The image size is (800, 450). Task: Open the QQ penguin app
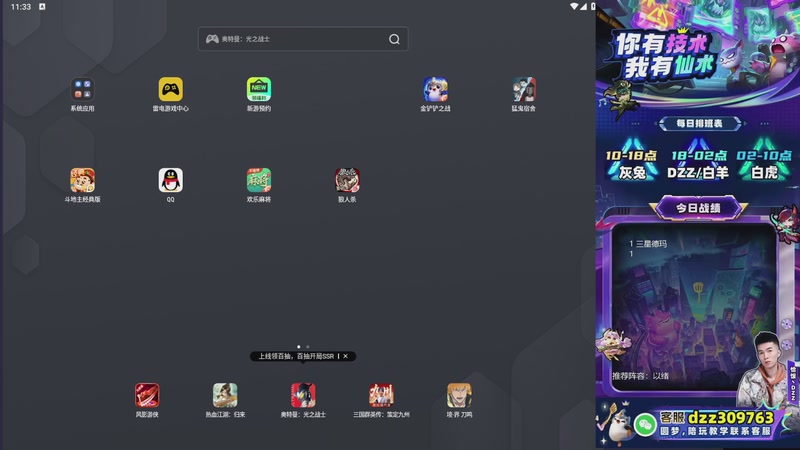click(170, 180)
